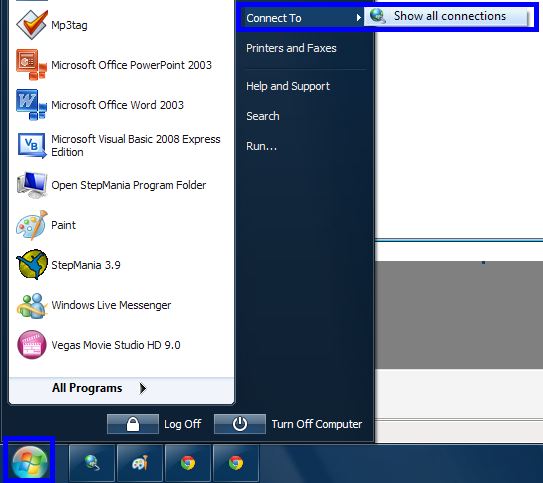Launch Microsoft Office PowerPoint 2003 icon
Screen dimensions: 543x483
point(32,65)
